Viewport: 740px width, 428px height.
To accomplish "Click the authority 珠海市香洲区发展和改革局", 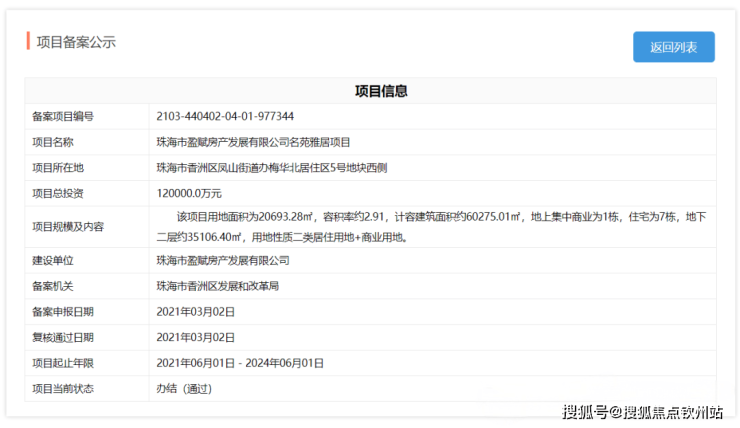I will pyautogui.click(x=217, y=285).
